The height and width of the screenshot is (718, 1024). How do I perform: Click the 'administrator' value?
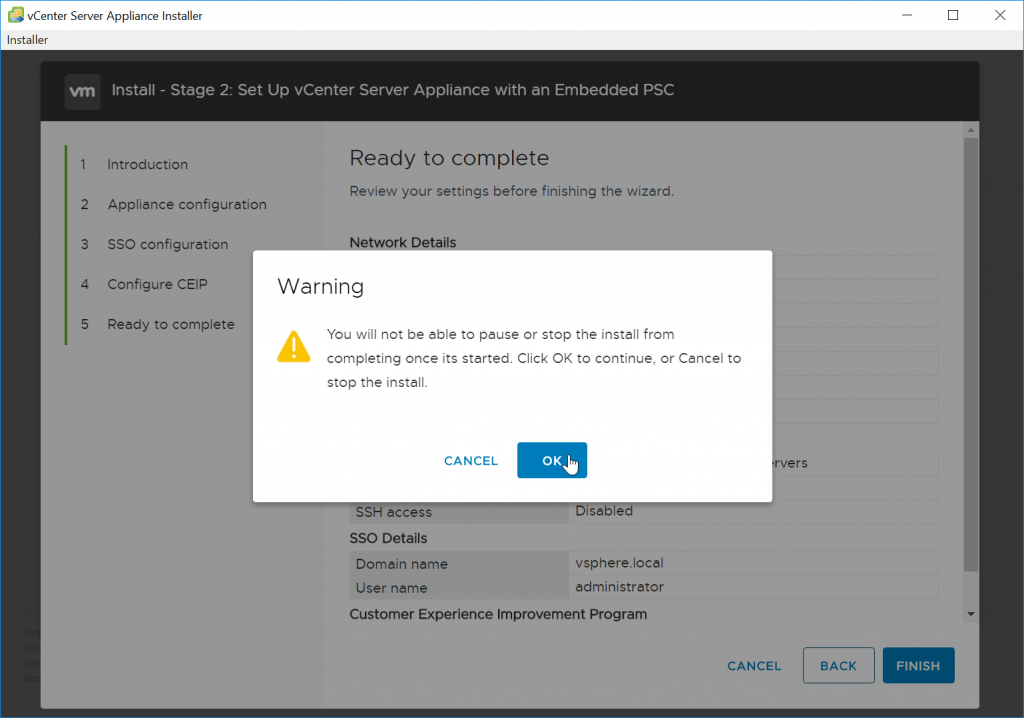[619, 587]
